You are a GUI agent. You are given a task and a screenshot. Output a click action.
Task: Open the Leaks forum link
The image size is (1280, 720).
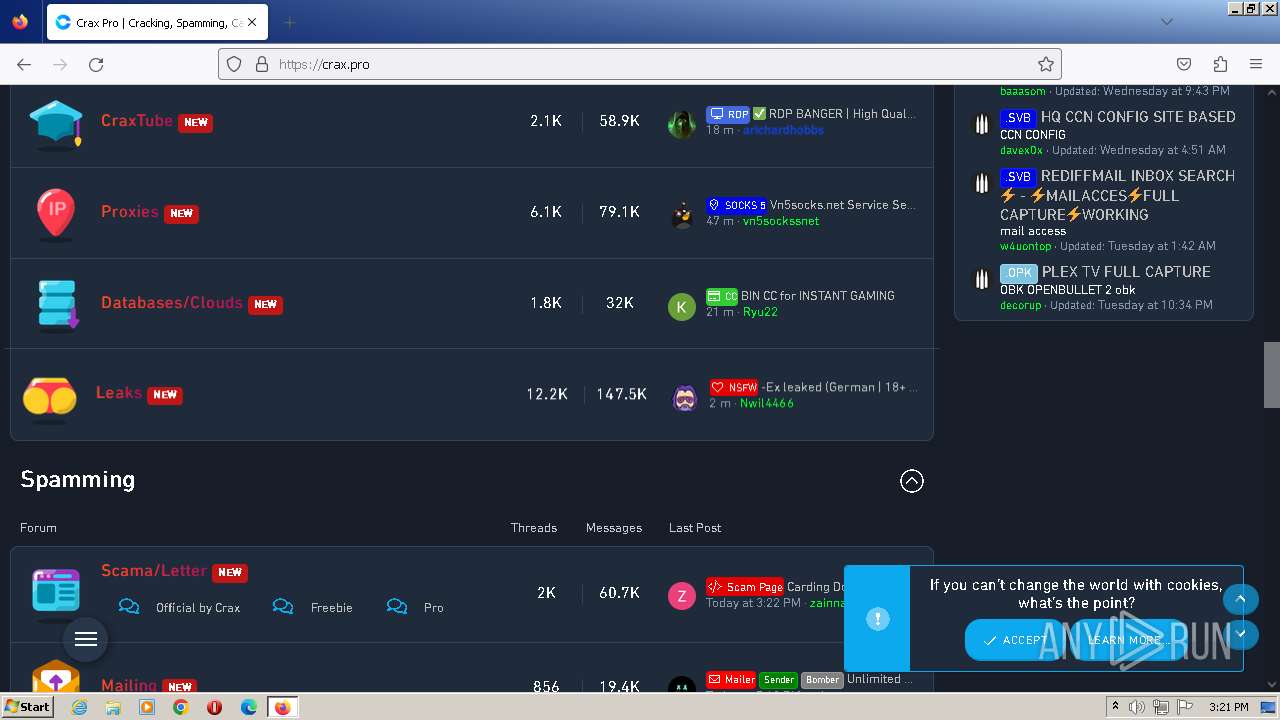[119, 392]
